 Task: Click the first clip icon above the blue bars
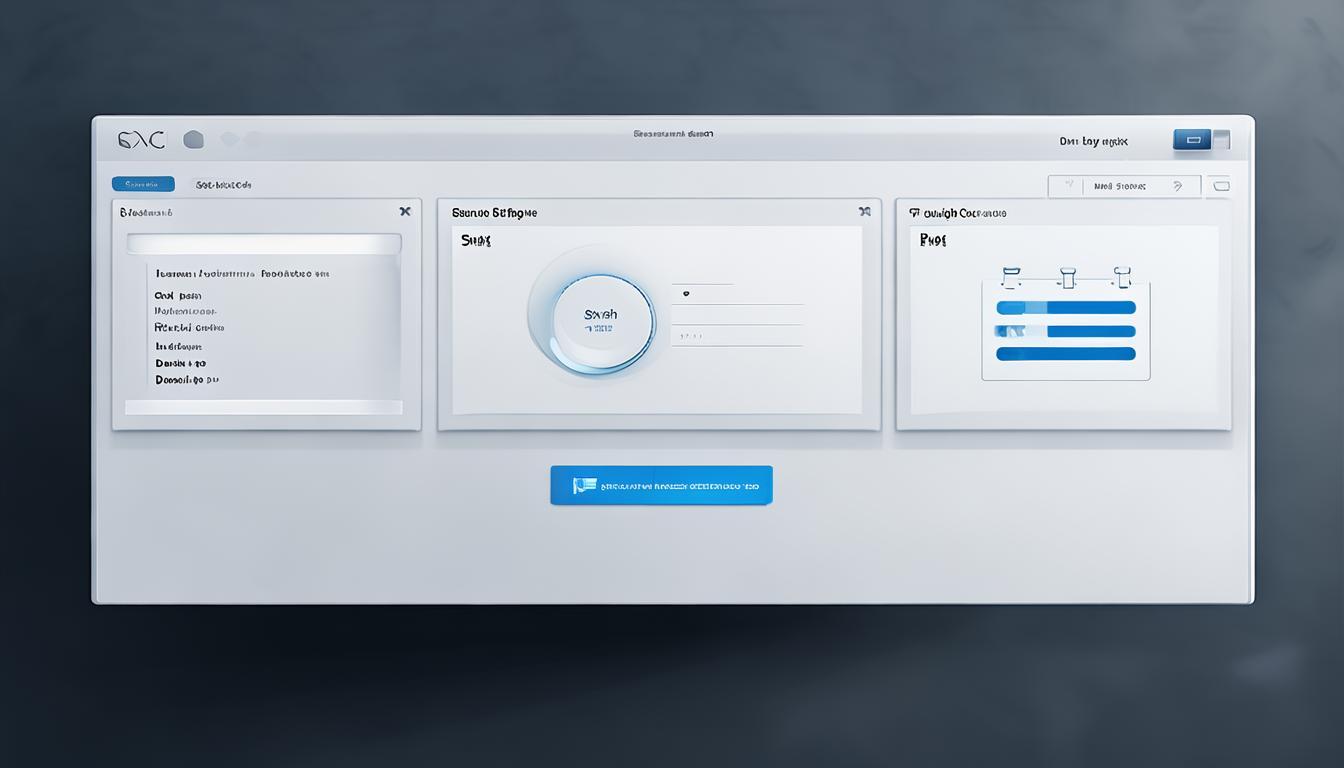coord(1010,276)
